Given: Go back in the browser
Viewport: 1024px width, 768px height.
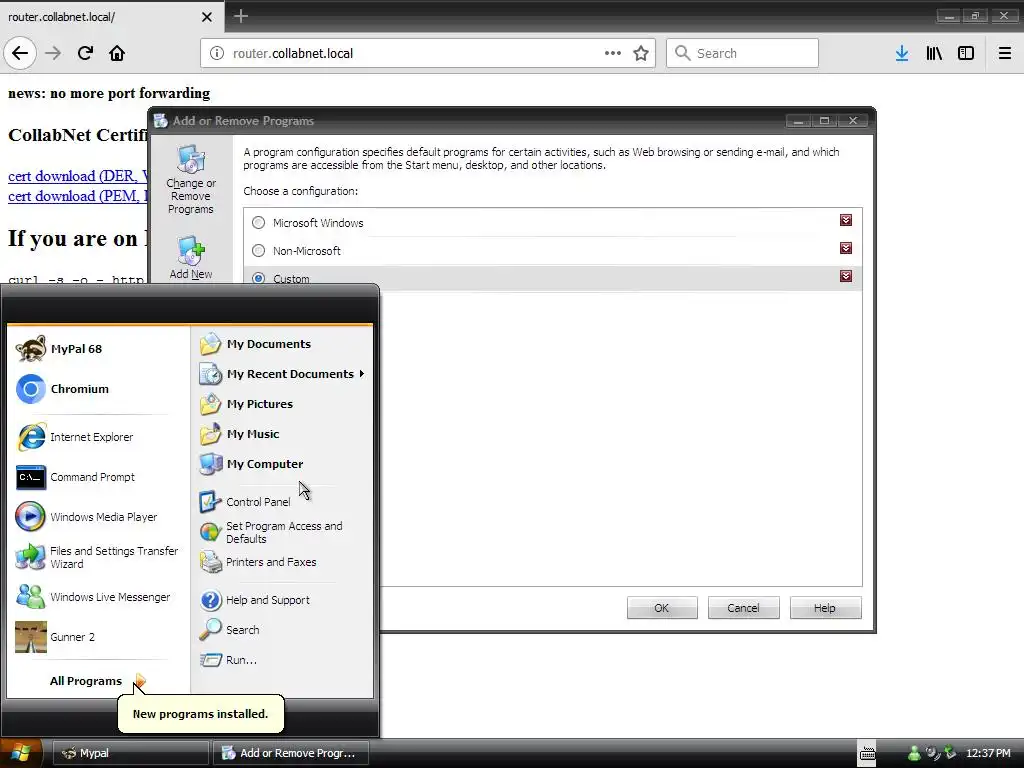Looking at the screenshot, I should click(x=20, y=53).
